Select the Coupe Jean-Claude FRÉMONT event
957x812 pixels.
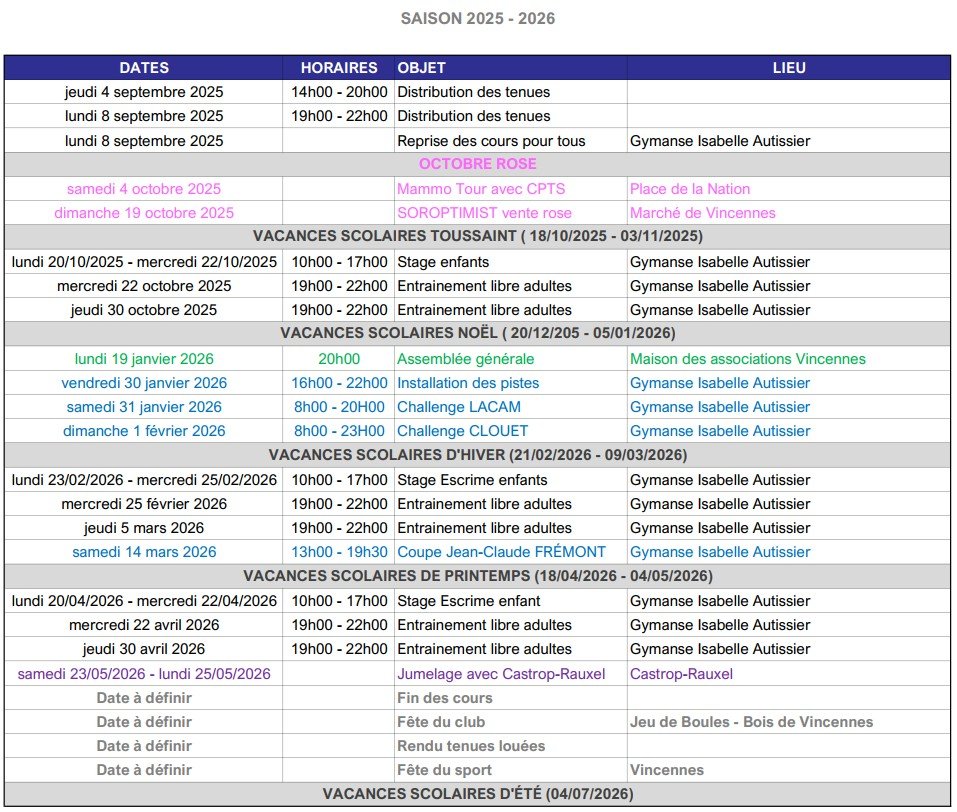pyautogui.click(x=501, y=552)
